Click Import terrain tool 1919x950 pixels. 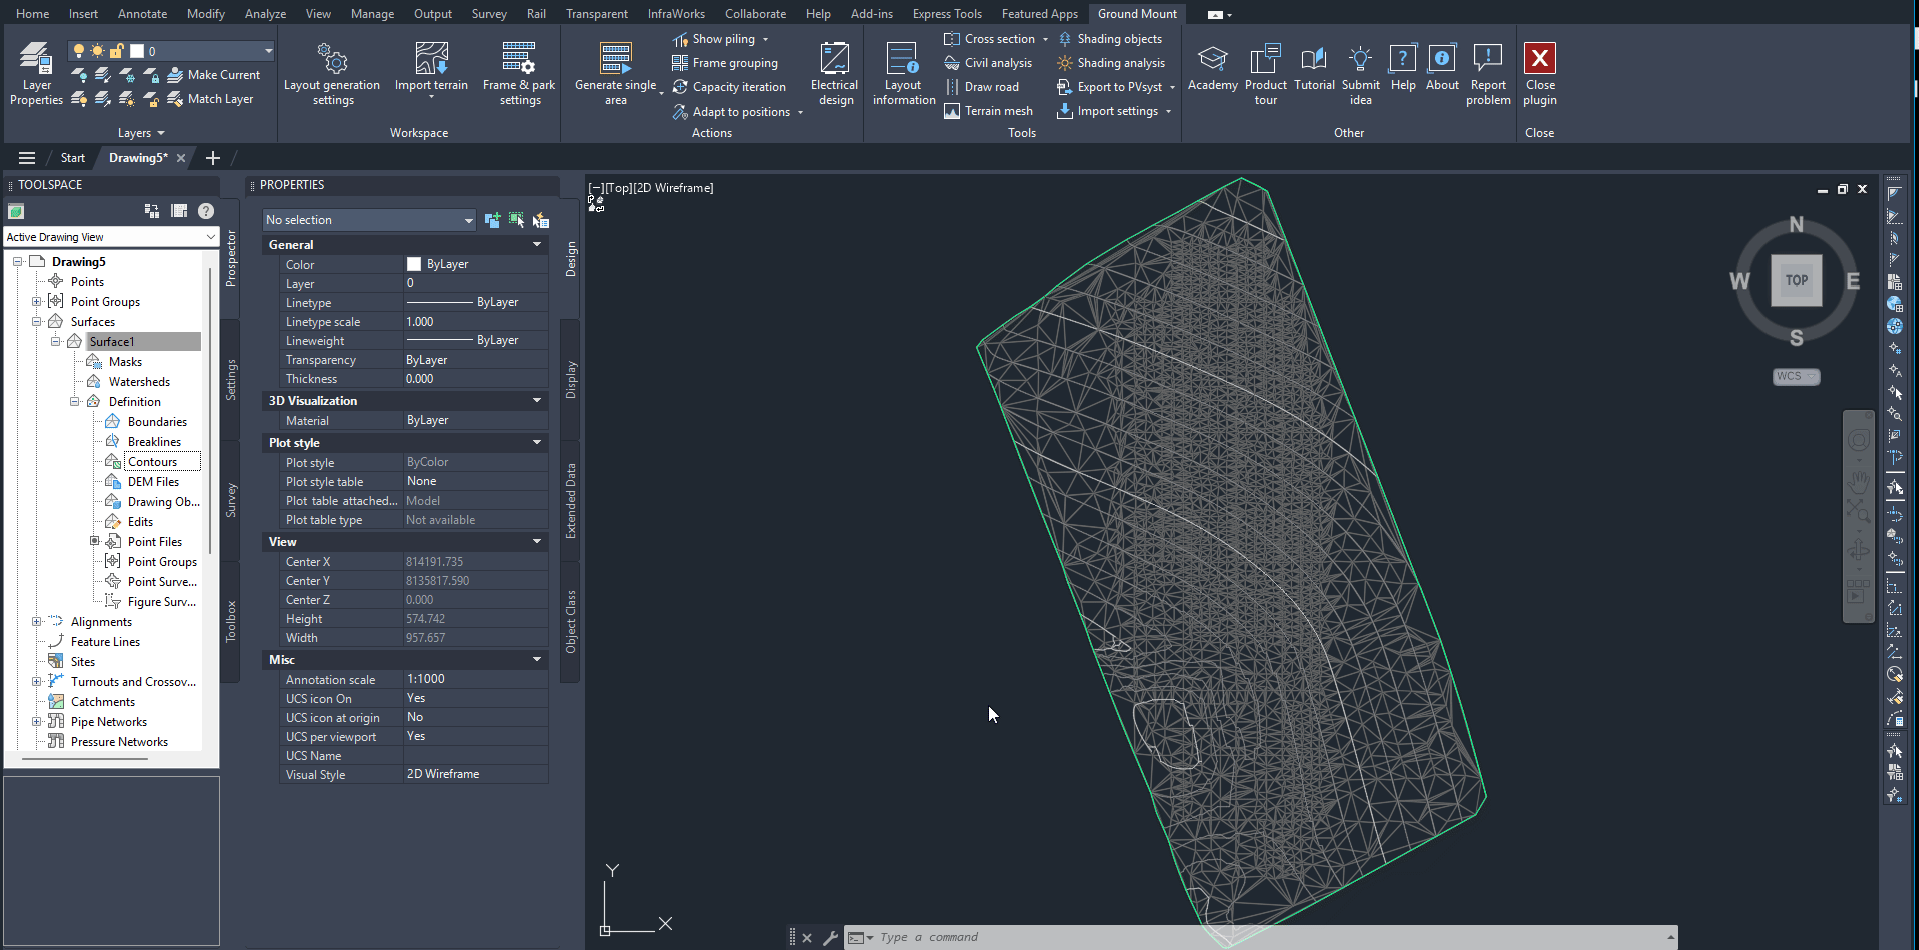tap(431, 68)
